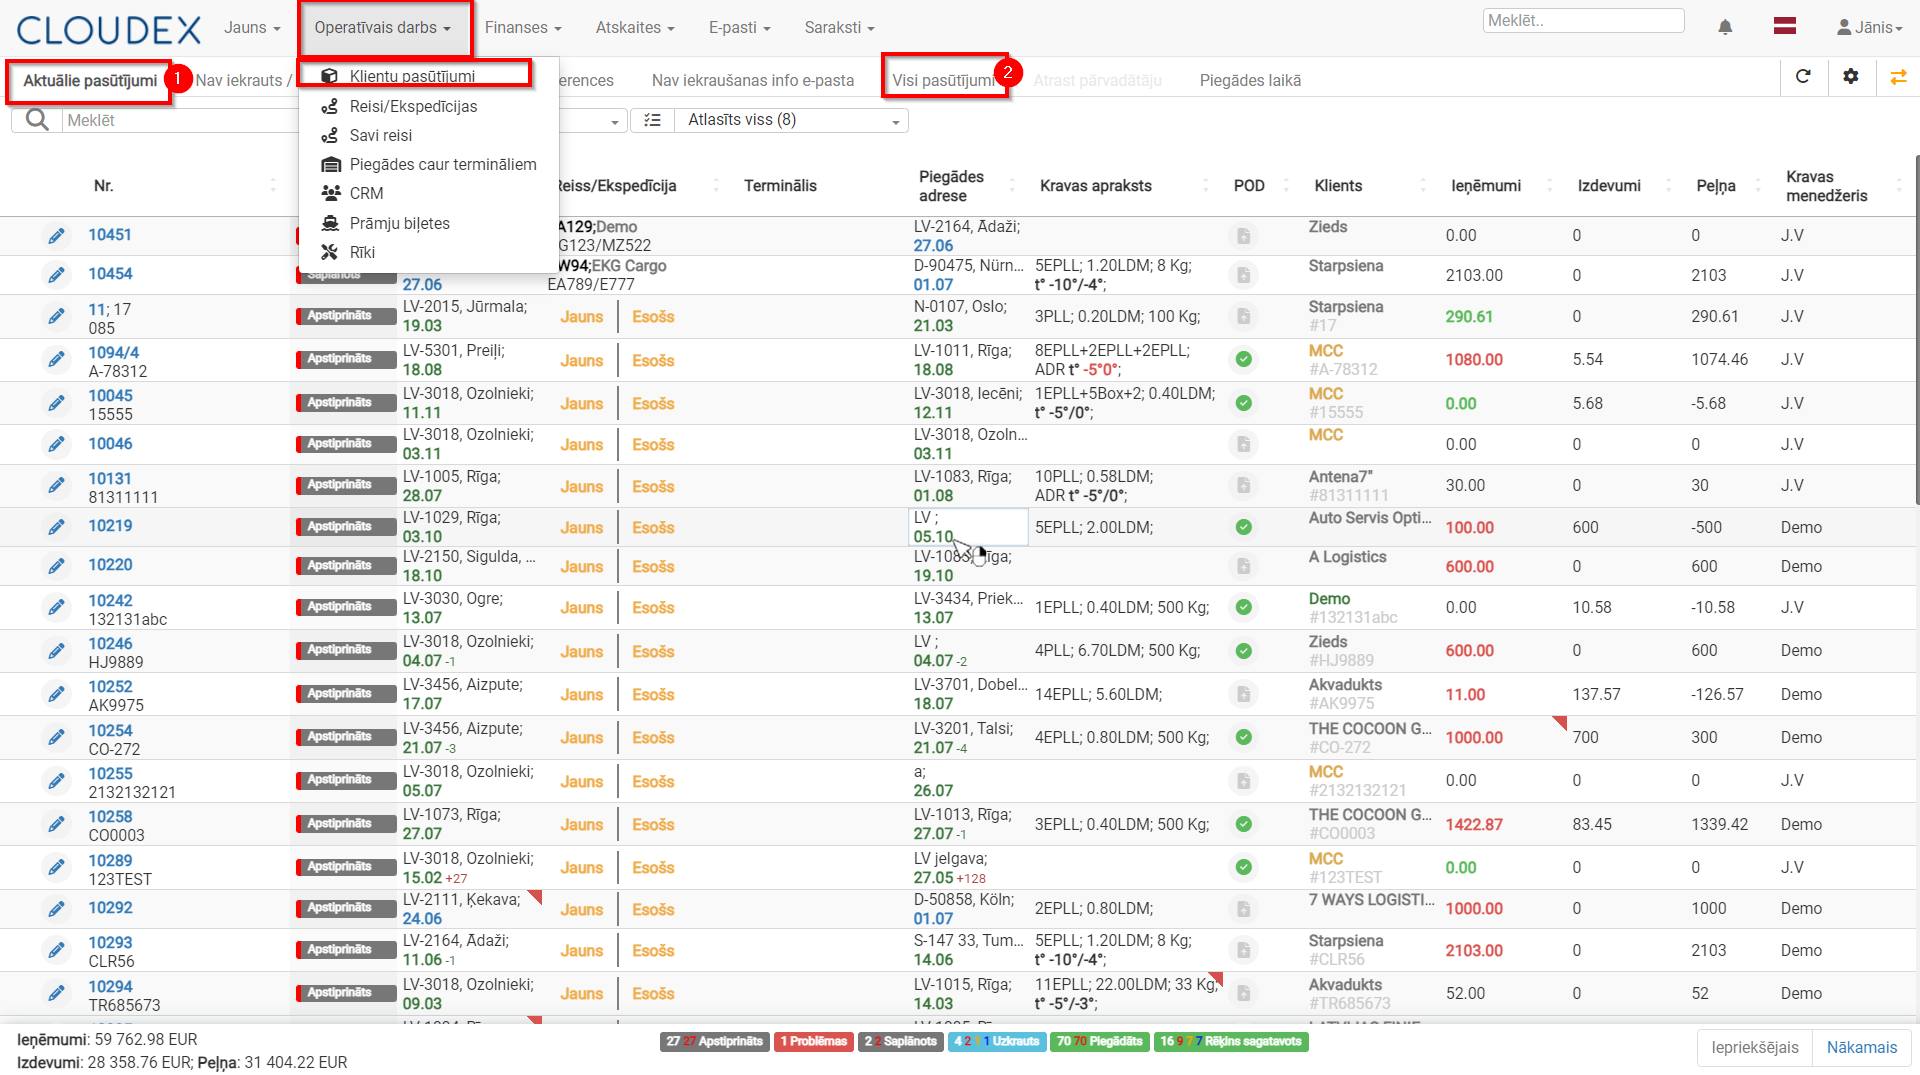Click the top-right Meklēt search field
The width and height of the screenshot is (1920, 1075).
coord(1583,20)
